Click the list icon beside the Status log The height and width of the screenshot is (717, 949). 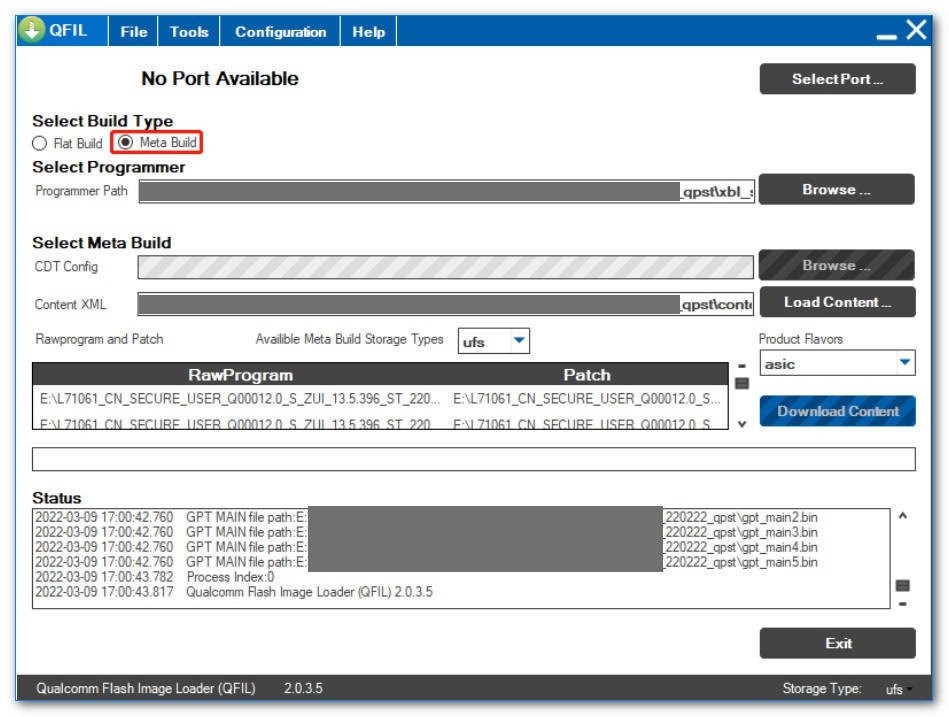(902, 585)
